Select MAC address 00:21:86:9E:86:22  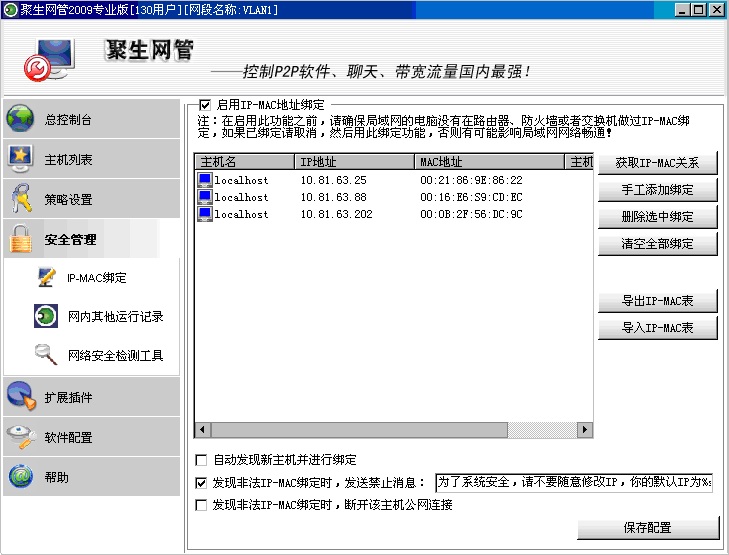pos(471,180)
